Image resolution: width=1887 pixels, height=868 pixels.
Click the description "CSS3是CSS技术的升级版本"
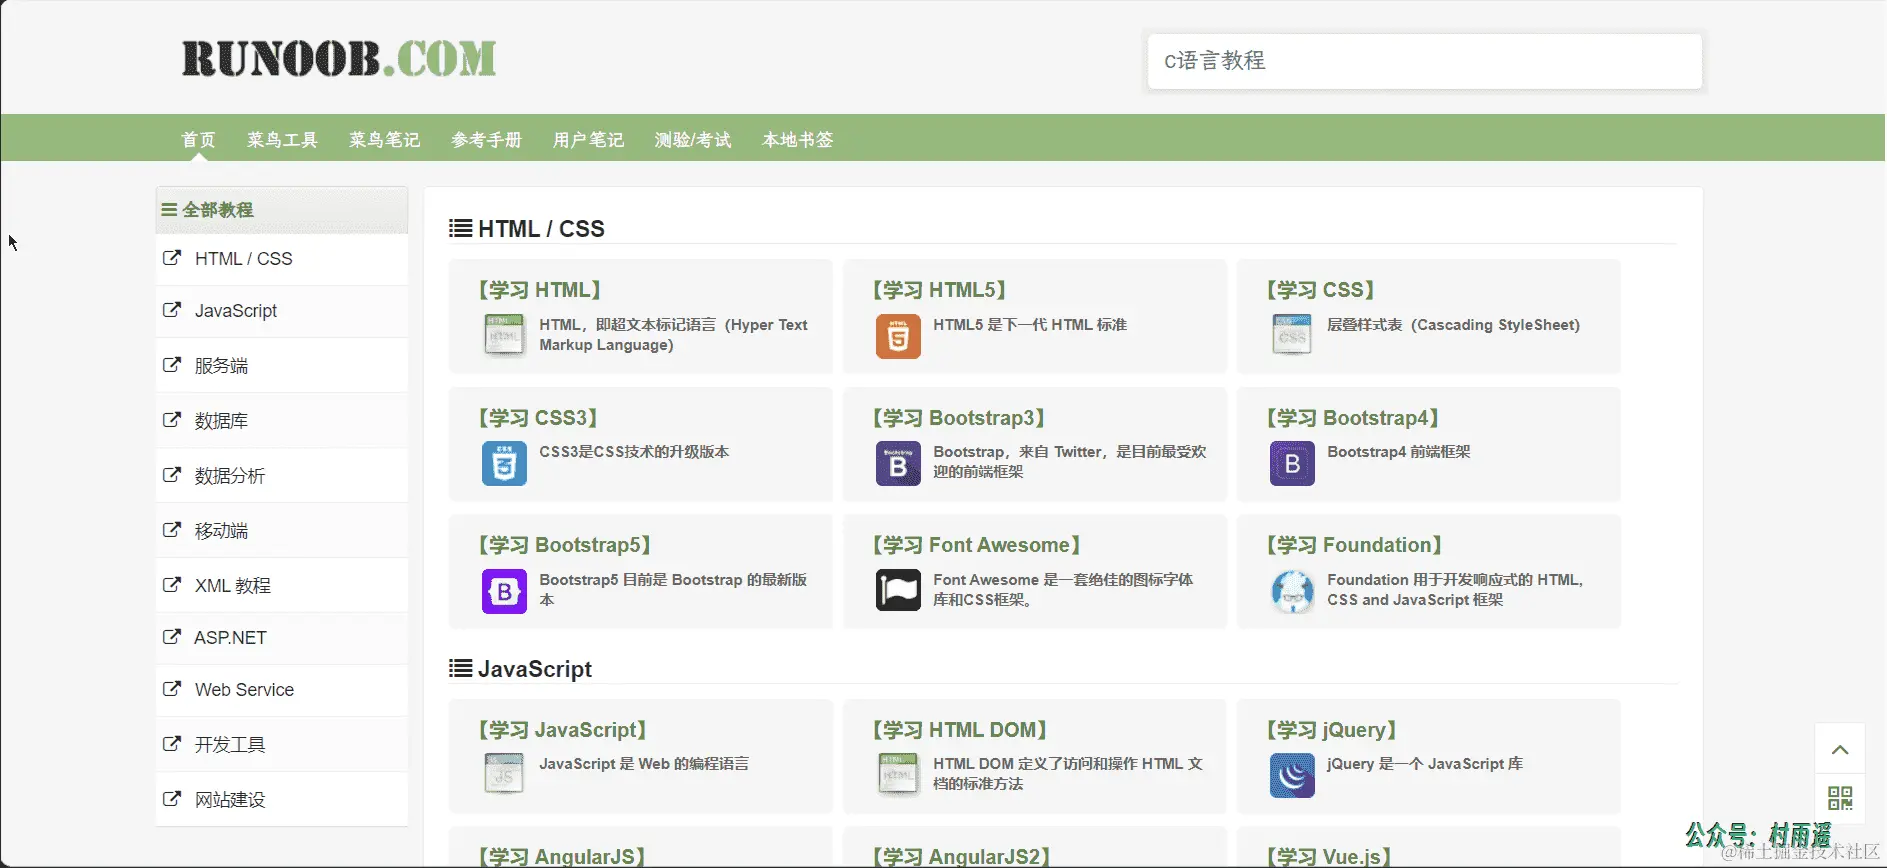(x=634, y=452)
